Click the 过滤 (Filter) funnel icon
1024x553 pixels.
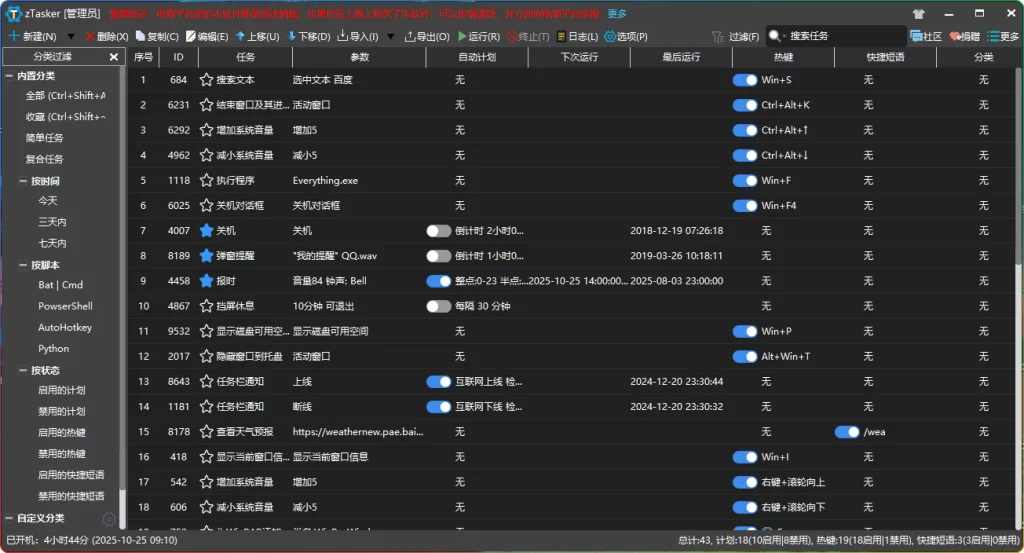tap(718, 36)
